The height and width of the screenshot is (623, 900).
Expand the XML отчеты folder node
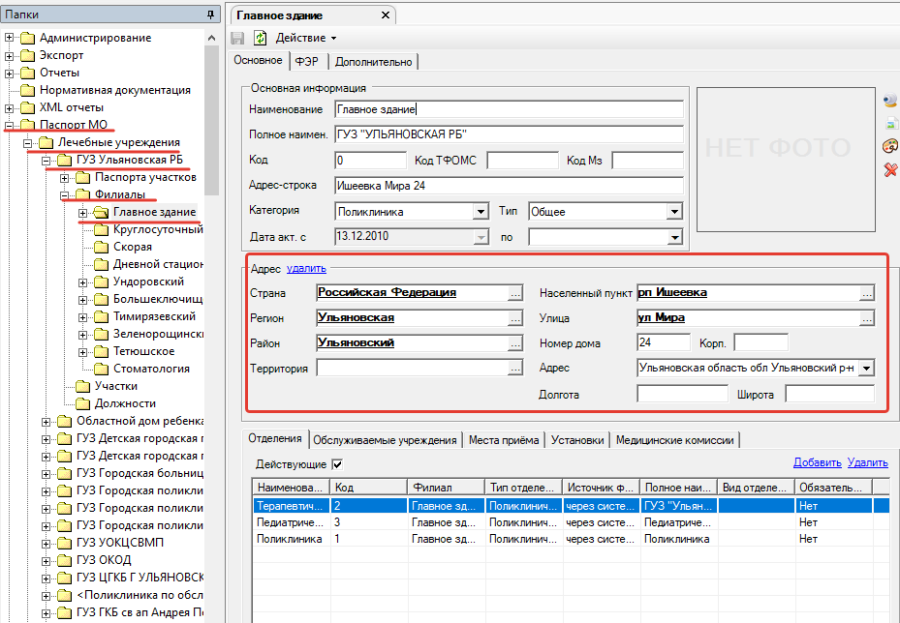(9, 107)
